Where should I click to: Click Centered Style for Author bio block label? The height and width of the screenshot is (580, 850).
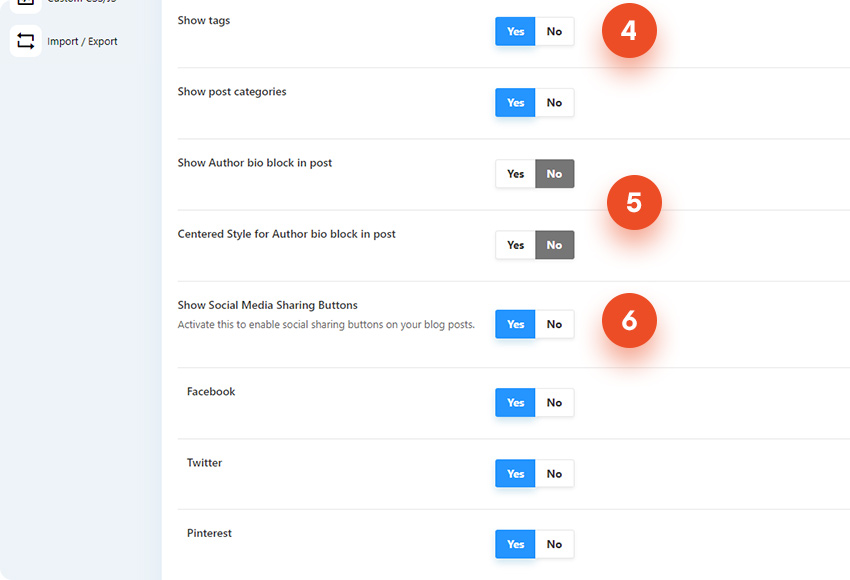287,234
